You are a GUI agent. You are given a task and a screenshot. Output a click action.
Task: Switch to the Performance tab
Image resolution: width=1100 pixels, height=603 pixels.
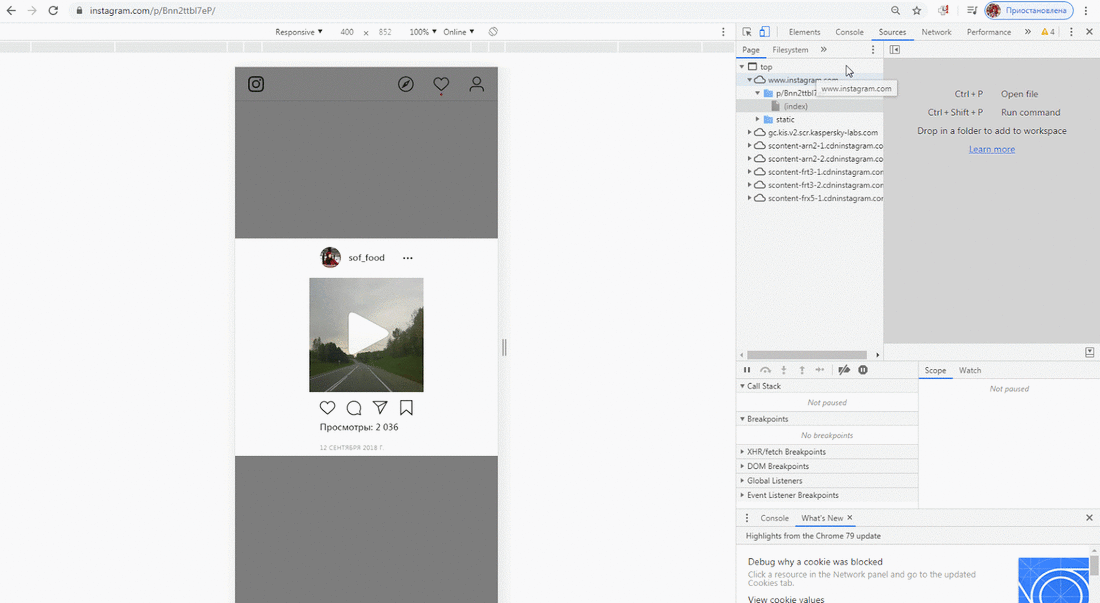988,32
